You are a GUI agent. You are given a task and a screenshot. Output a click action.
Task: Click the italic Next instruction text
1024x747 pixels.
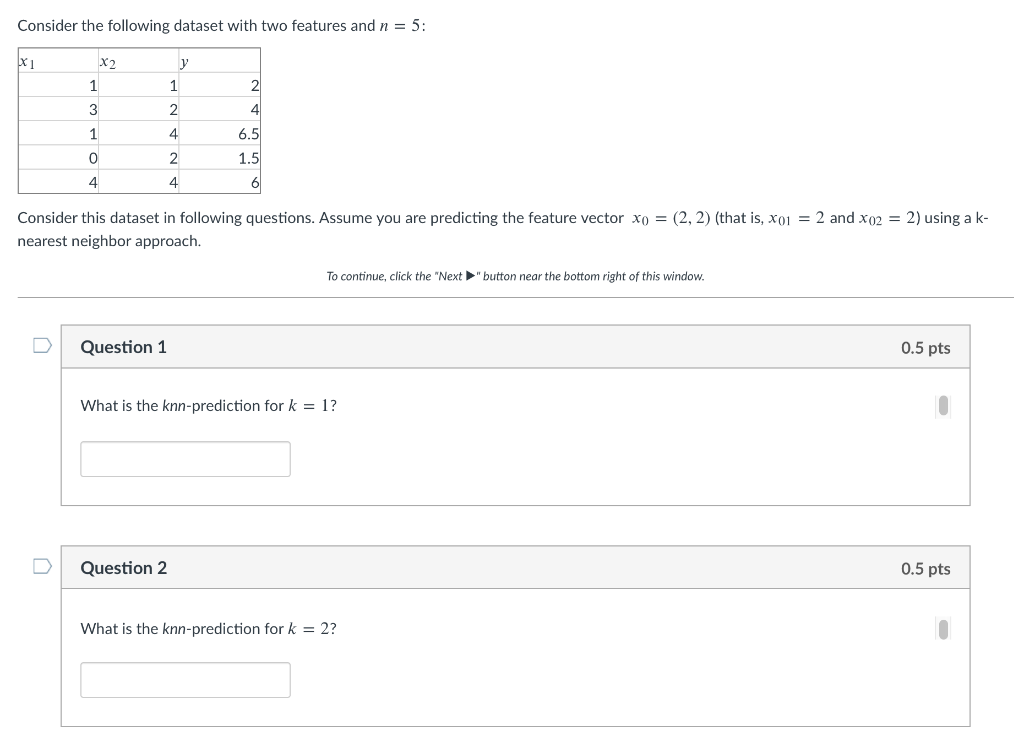[516, 276]
